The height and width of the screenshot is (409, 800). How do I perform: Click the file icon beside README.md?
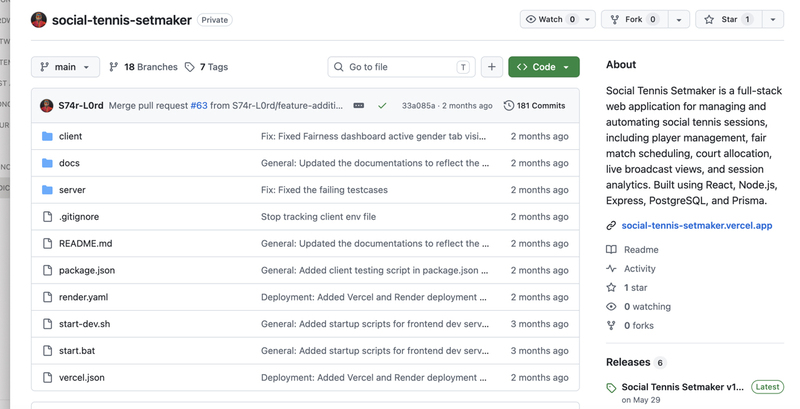[47, 243]
